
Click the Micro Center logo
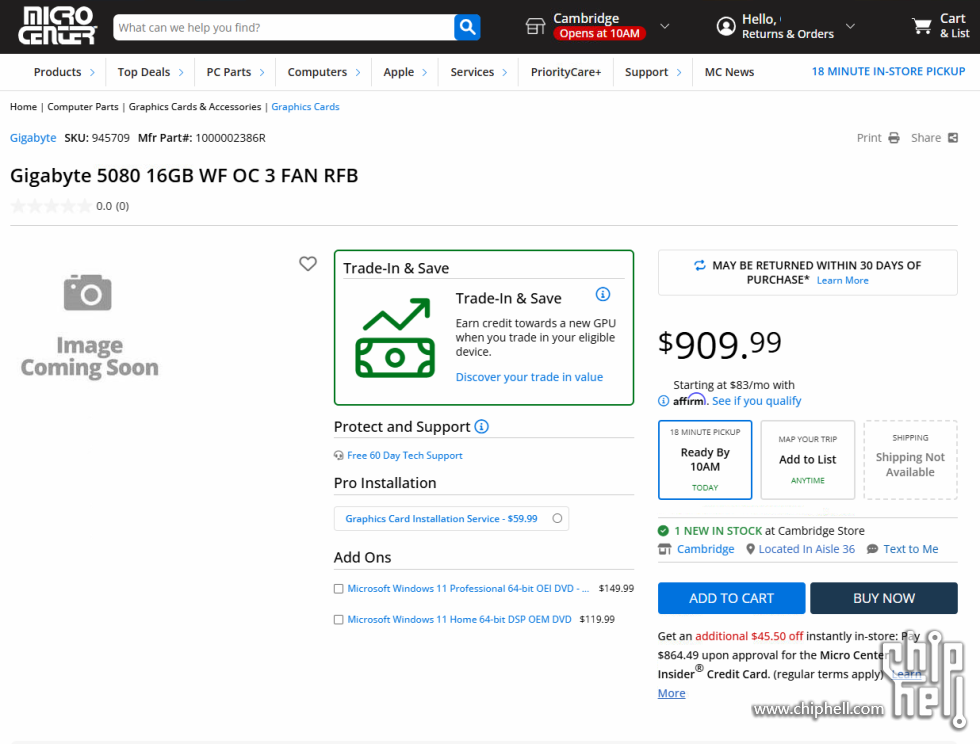click(58, 26)
